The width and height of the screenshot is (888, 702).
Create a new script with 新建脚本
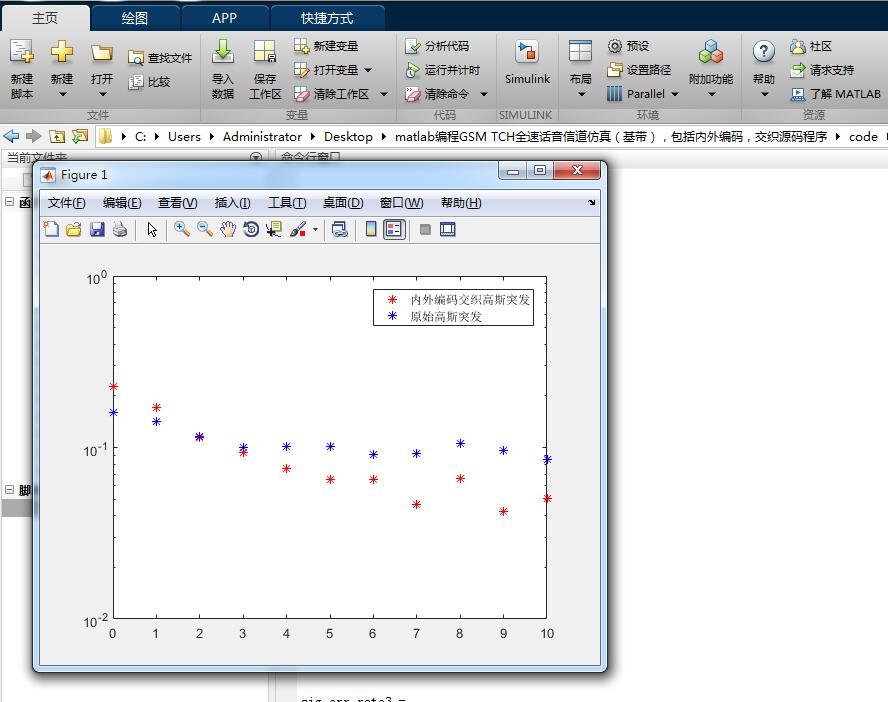click(22, 69)
